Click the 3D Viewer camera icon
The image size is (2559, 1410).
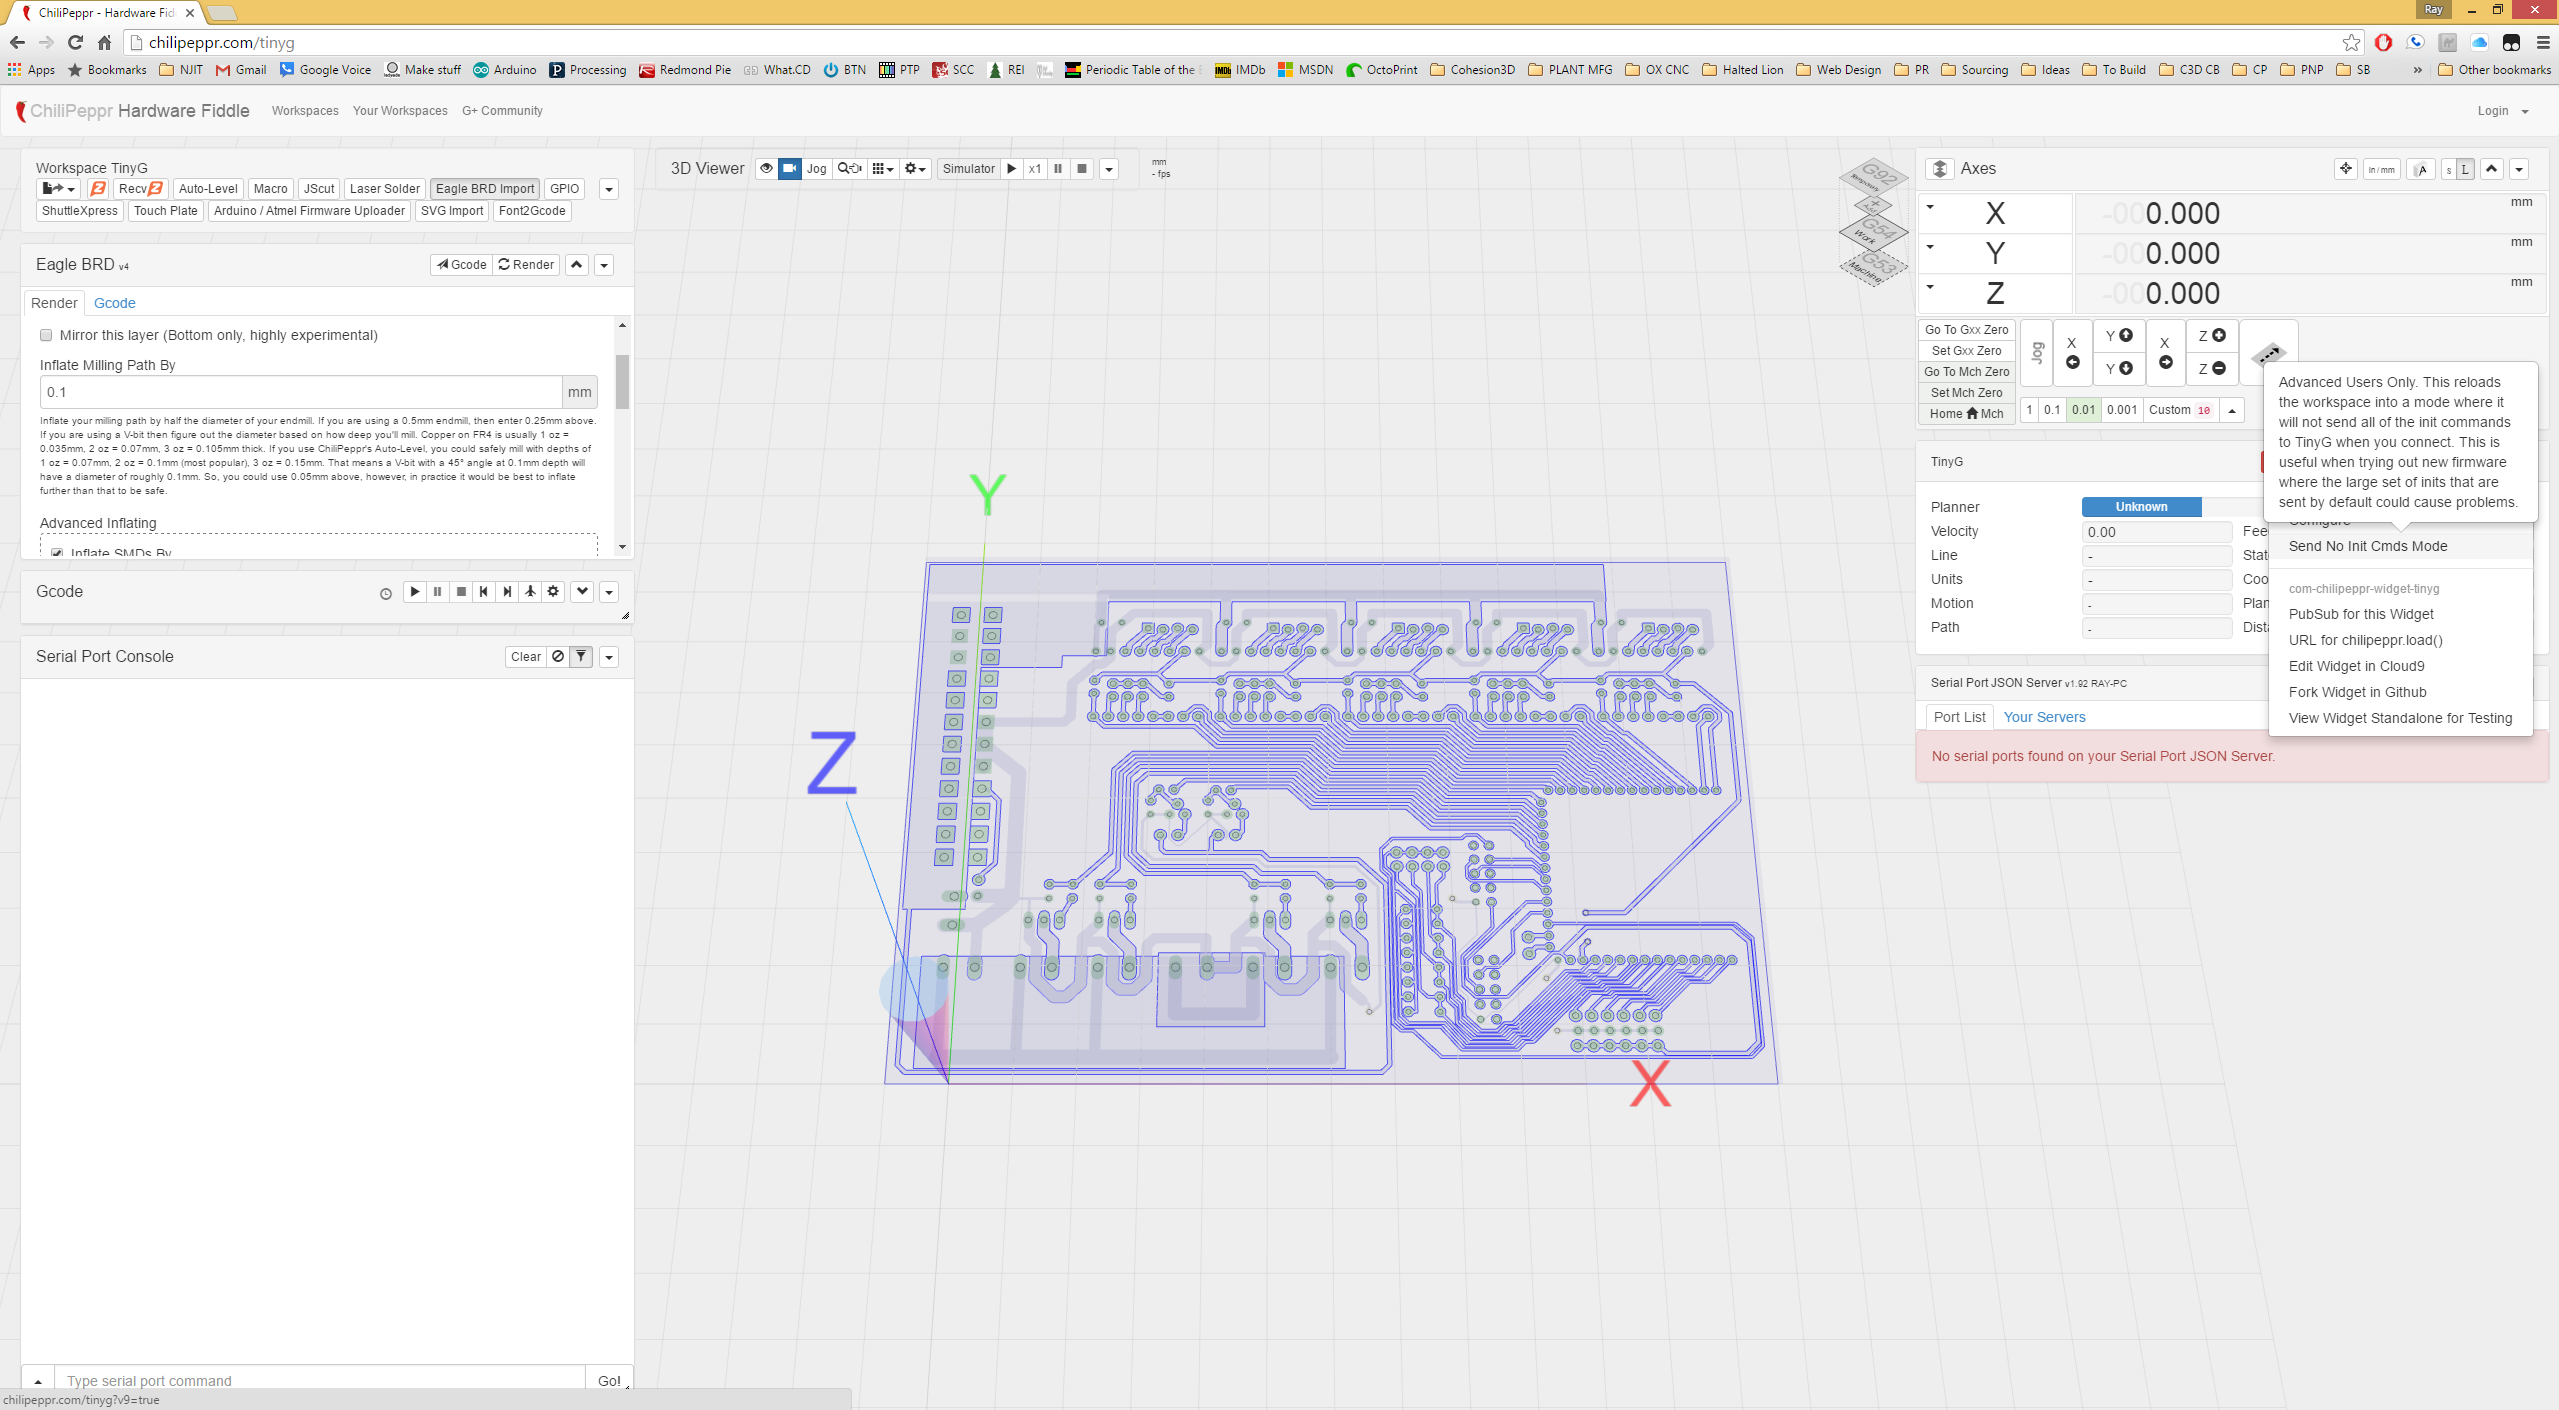pos(790,169)
